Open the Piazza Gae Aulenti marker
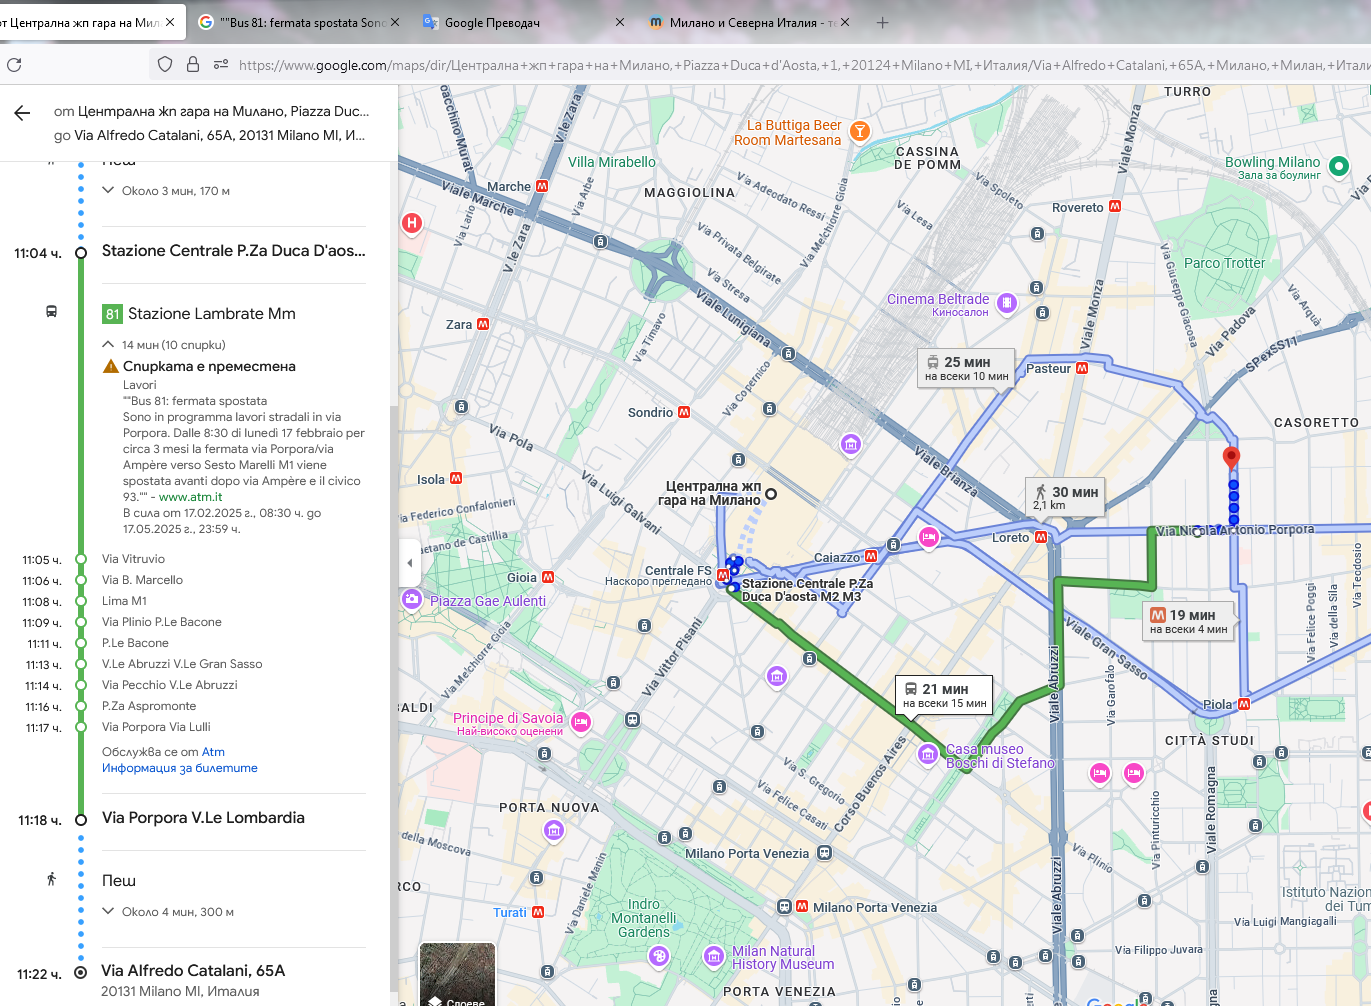Viewport: 1371px width, 1006px height. (411, 599)
